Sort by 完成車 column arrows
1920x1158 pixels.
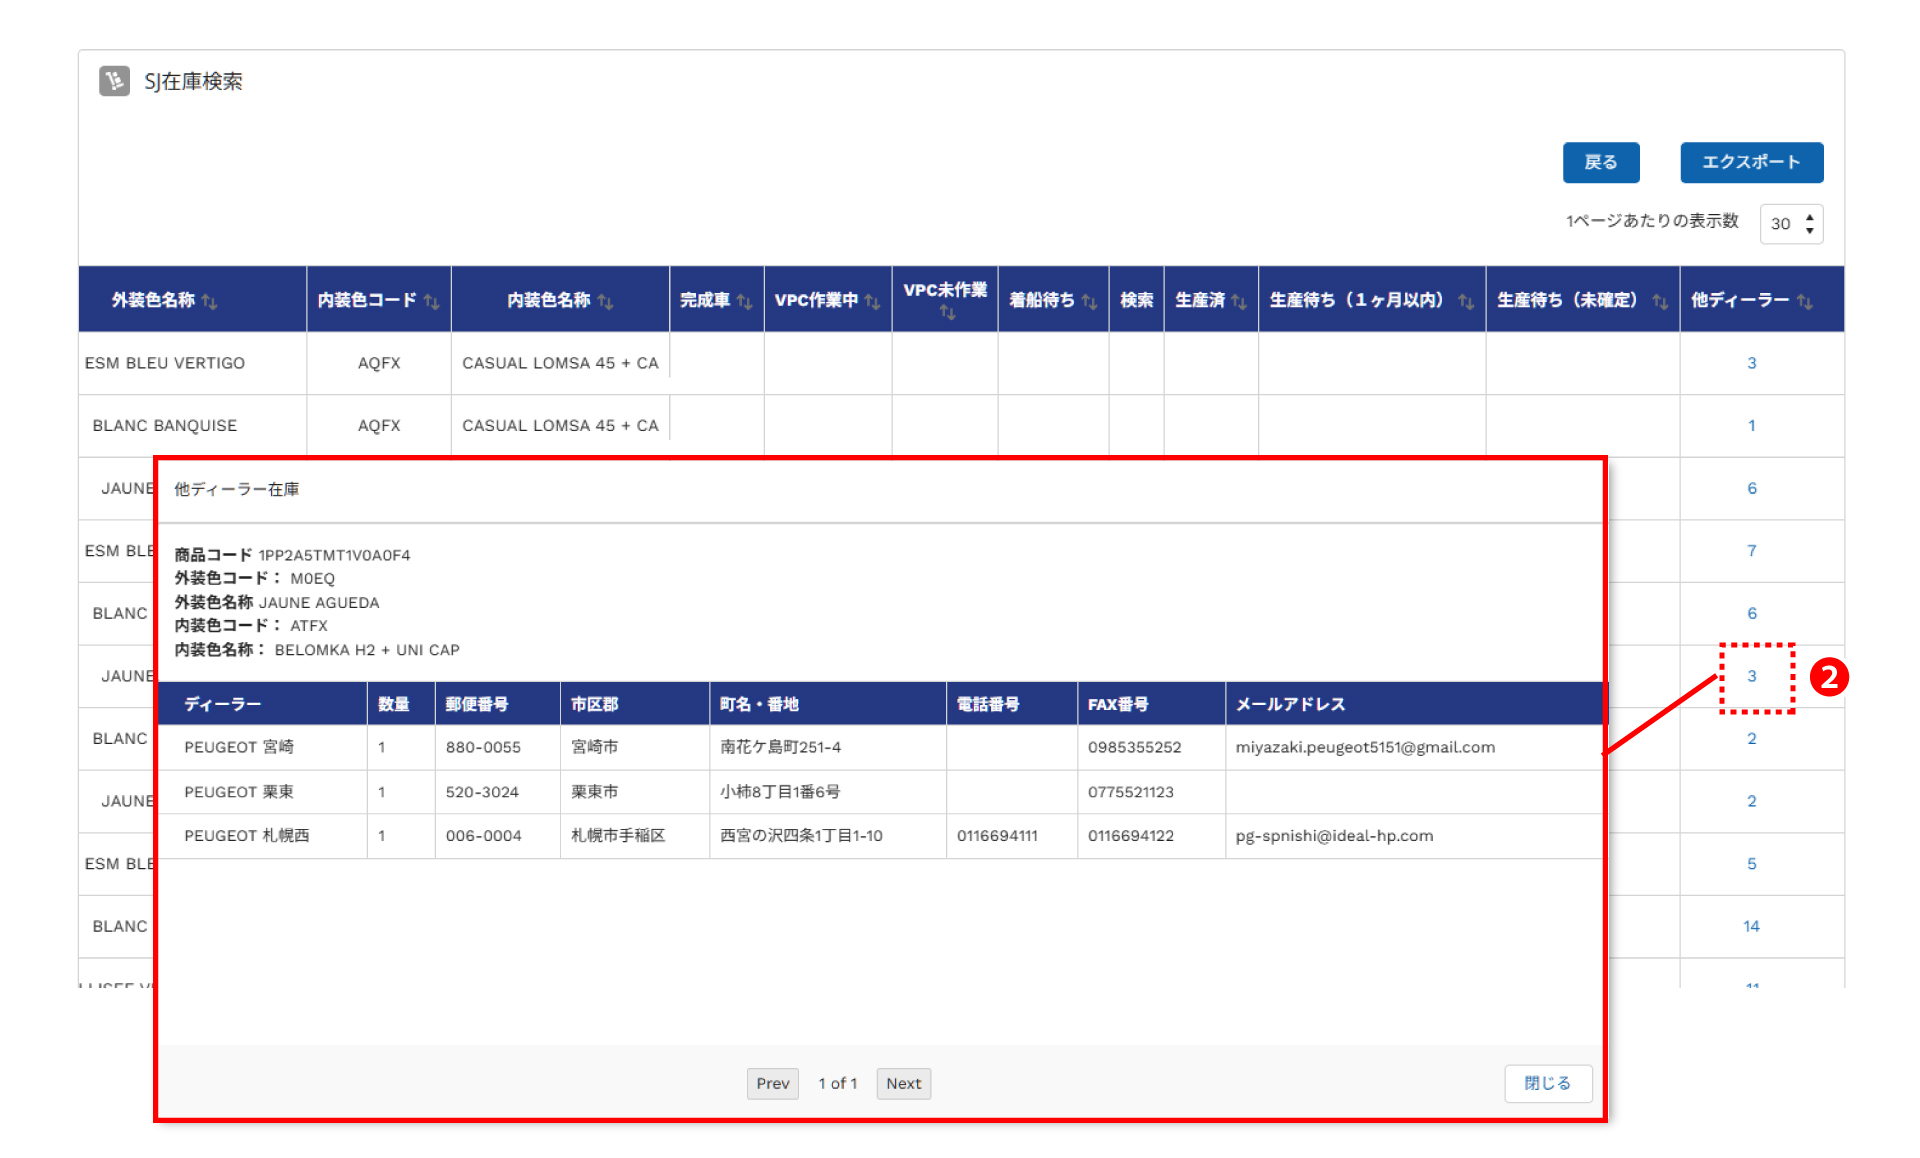(x=744, y=301)
